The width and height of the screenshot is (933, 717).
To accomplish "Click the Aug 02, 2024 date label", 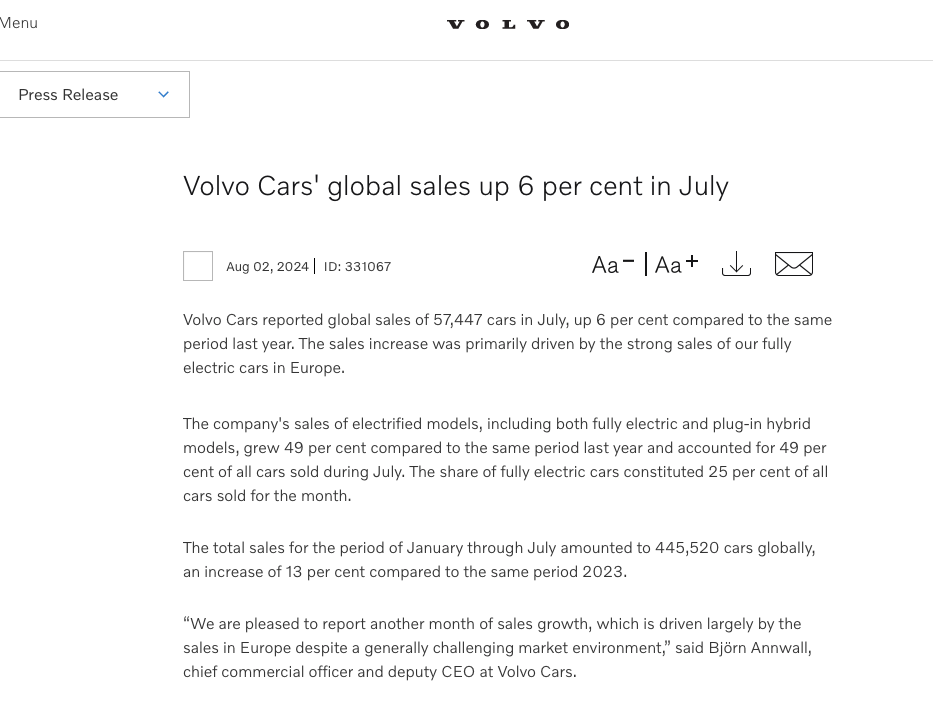I will pyautogui.click(x=267, y=267).
